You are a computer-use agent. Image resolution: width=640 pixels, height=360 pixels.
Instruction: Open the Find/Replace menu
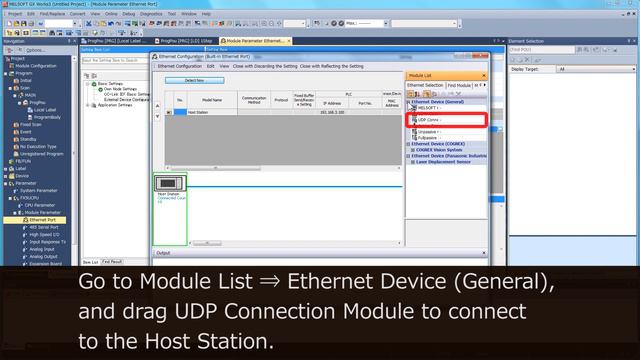pos(52,14)
